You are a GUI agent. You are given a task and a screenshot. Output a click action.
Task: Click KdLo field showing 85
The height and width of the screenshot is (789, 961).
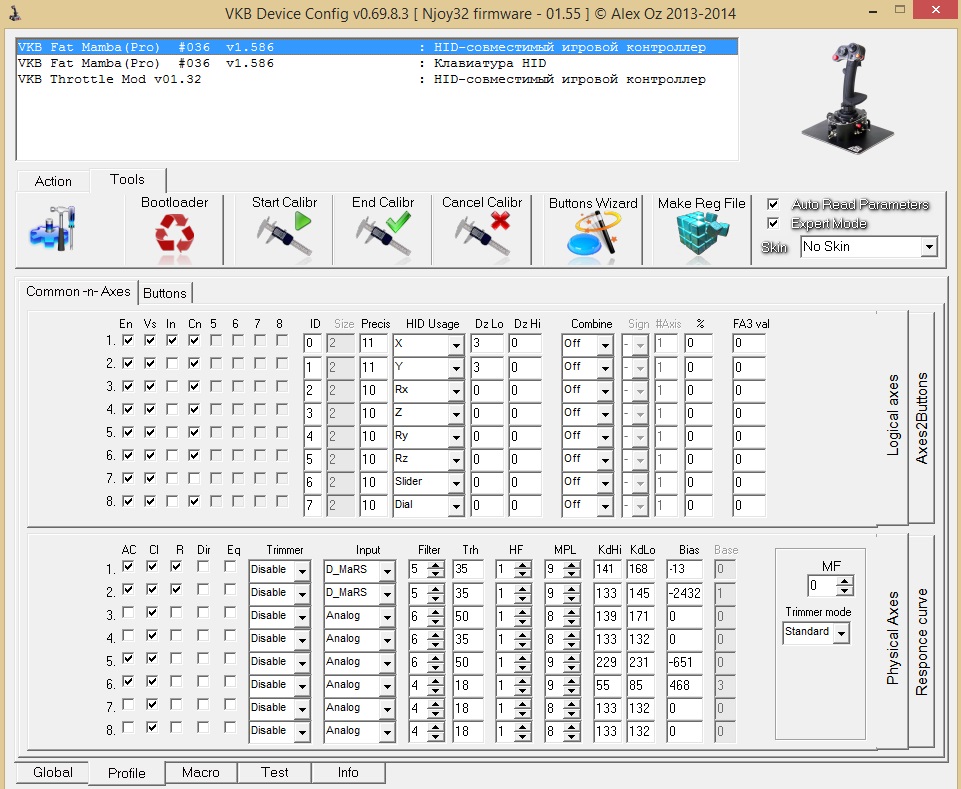click(640, 685)
